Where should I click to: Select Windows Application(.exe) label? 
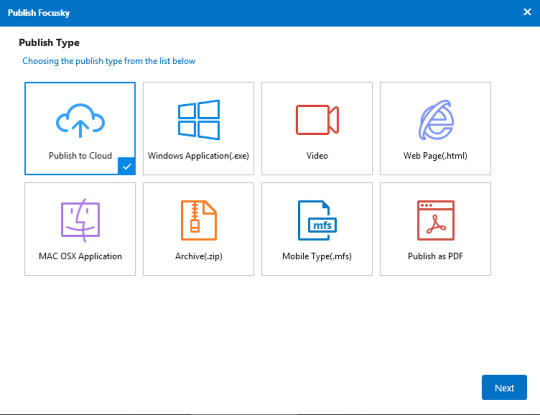199,156
